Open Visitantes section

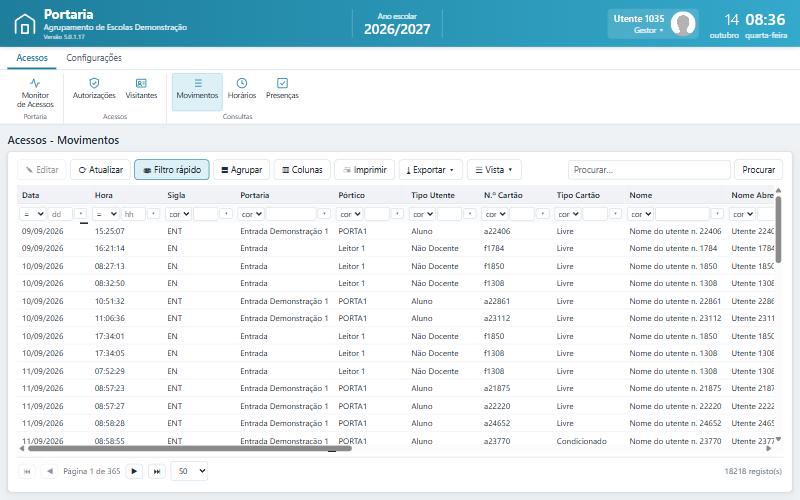point(141,88)
